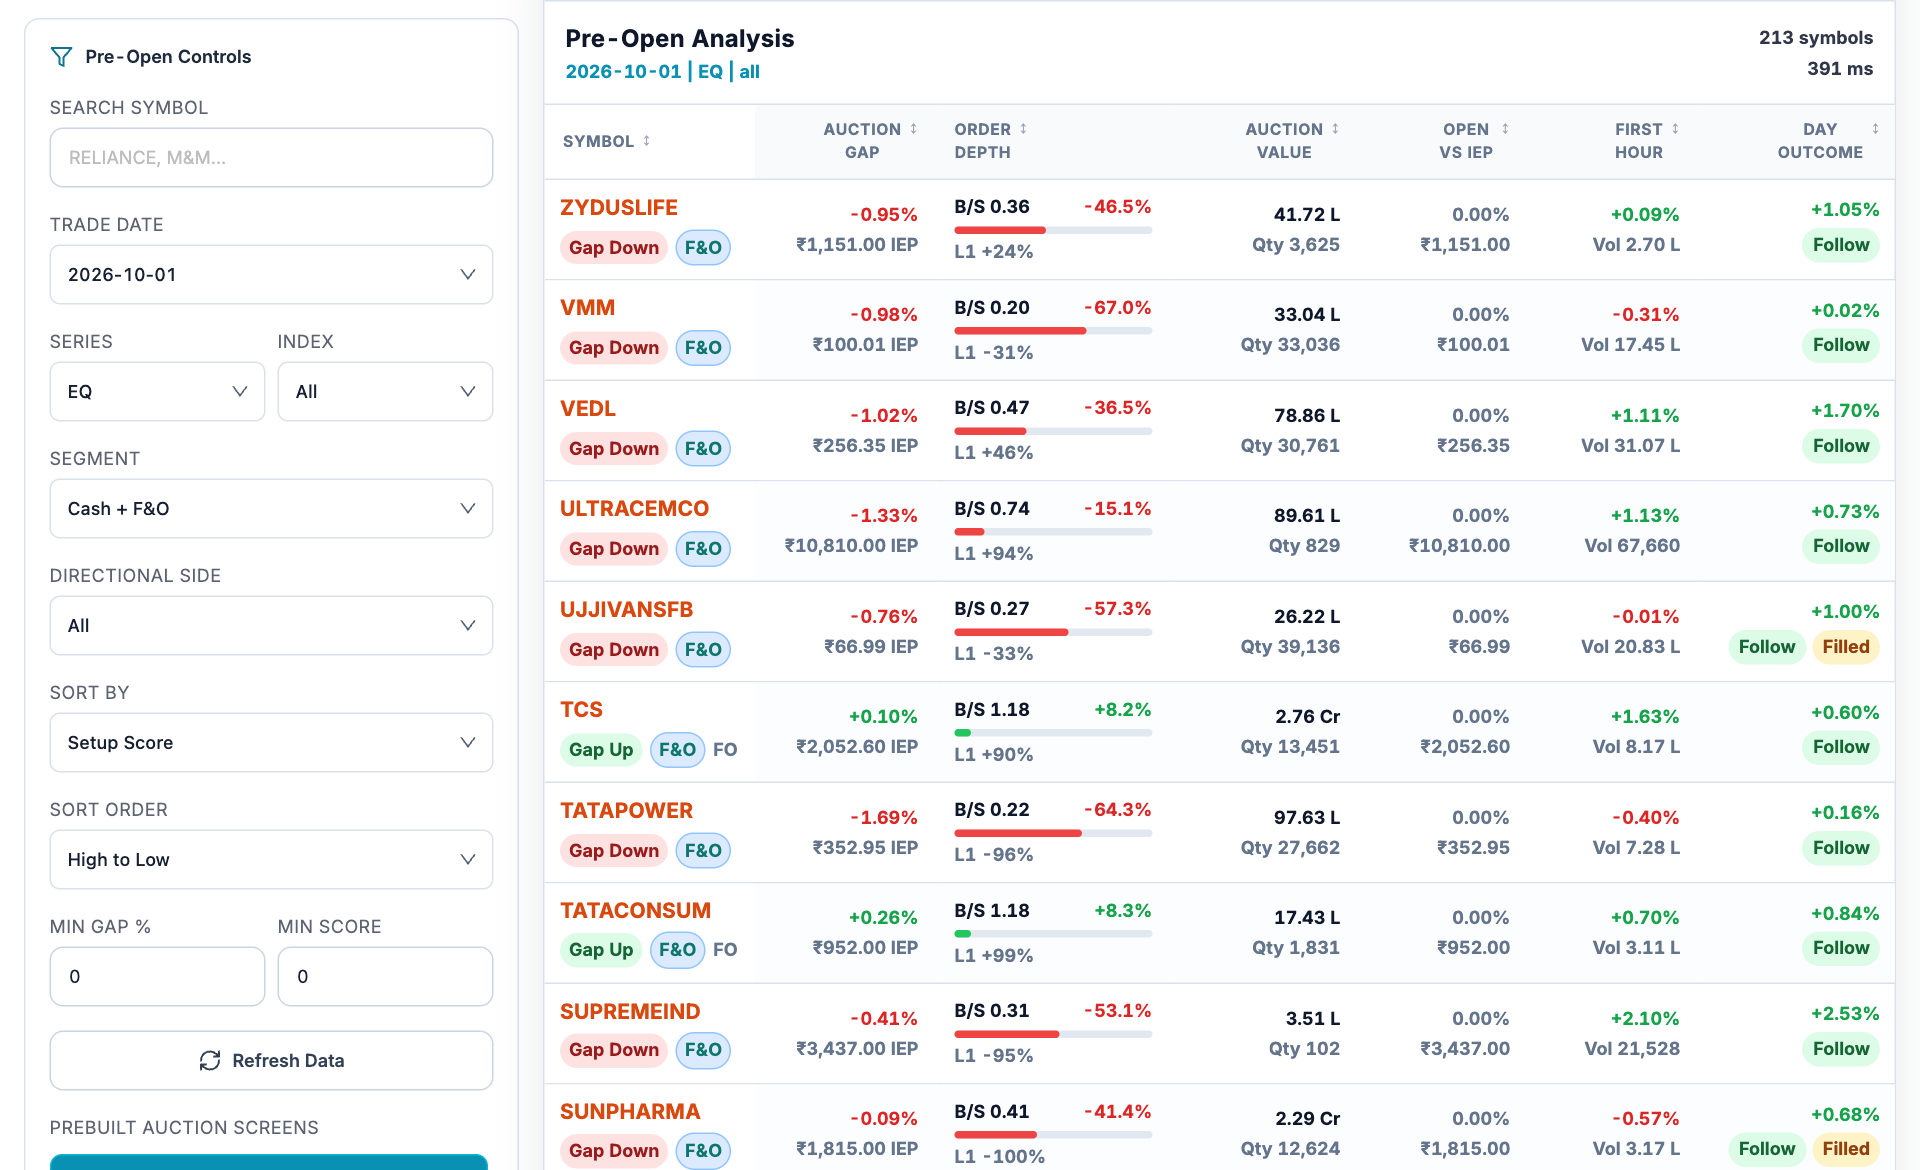
Task: Click the 213 symbols count text
Action: coord(1815,37)
